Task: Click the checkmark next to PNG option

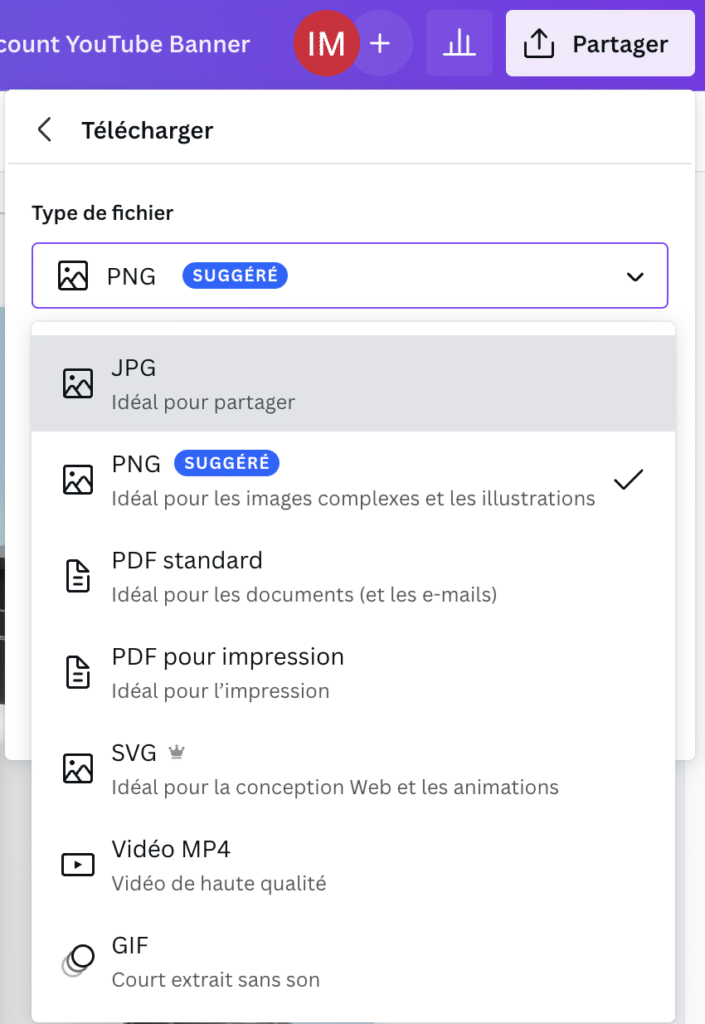Action: [629, 479]
